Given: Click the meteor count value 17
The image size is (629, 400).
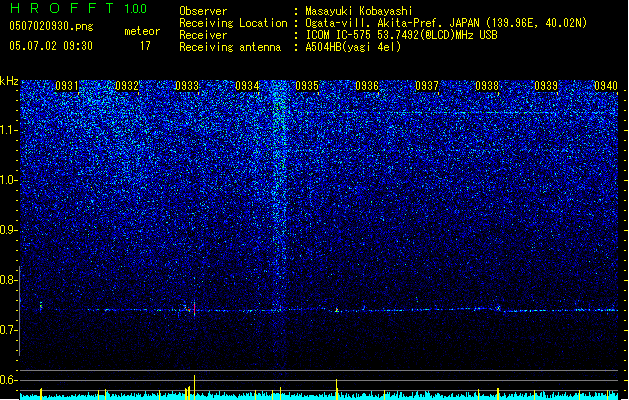Looking at the screenshot, I should 145,46.
